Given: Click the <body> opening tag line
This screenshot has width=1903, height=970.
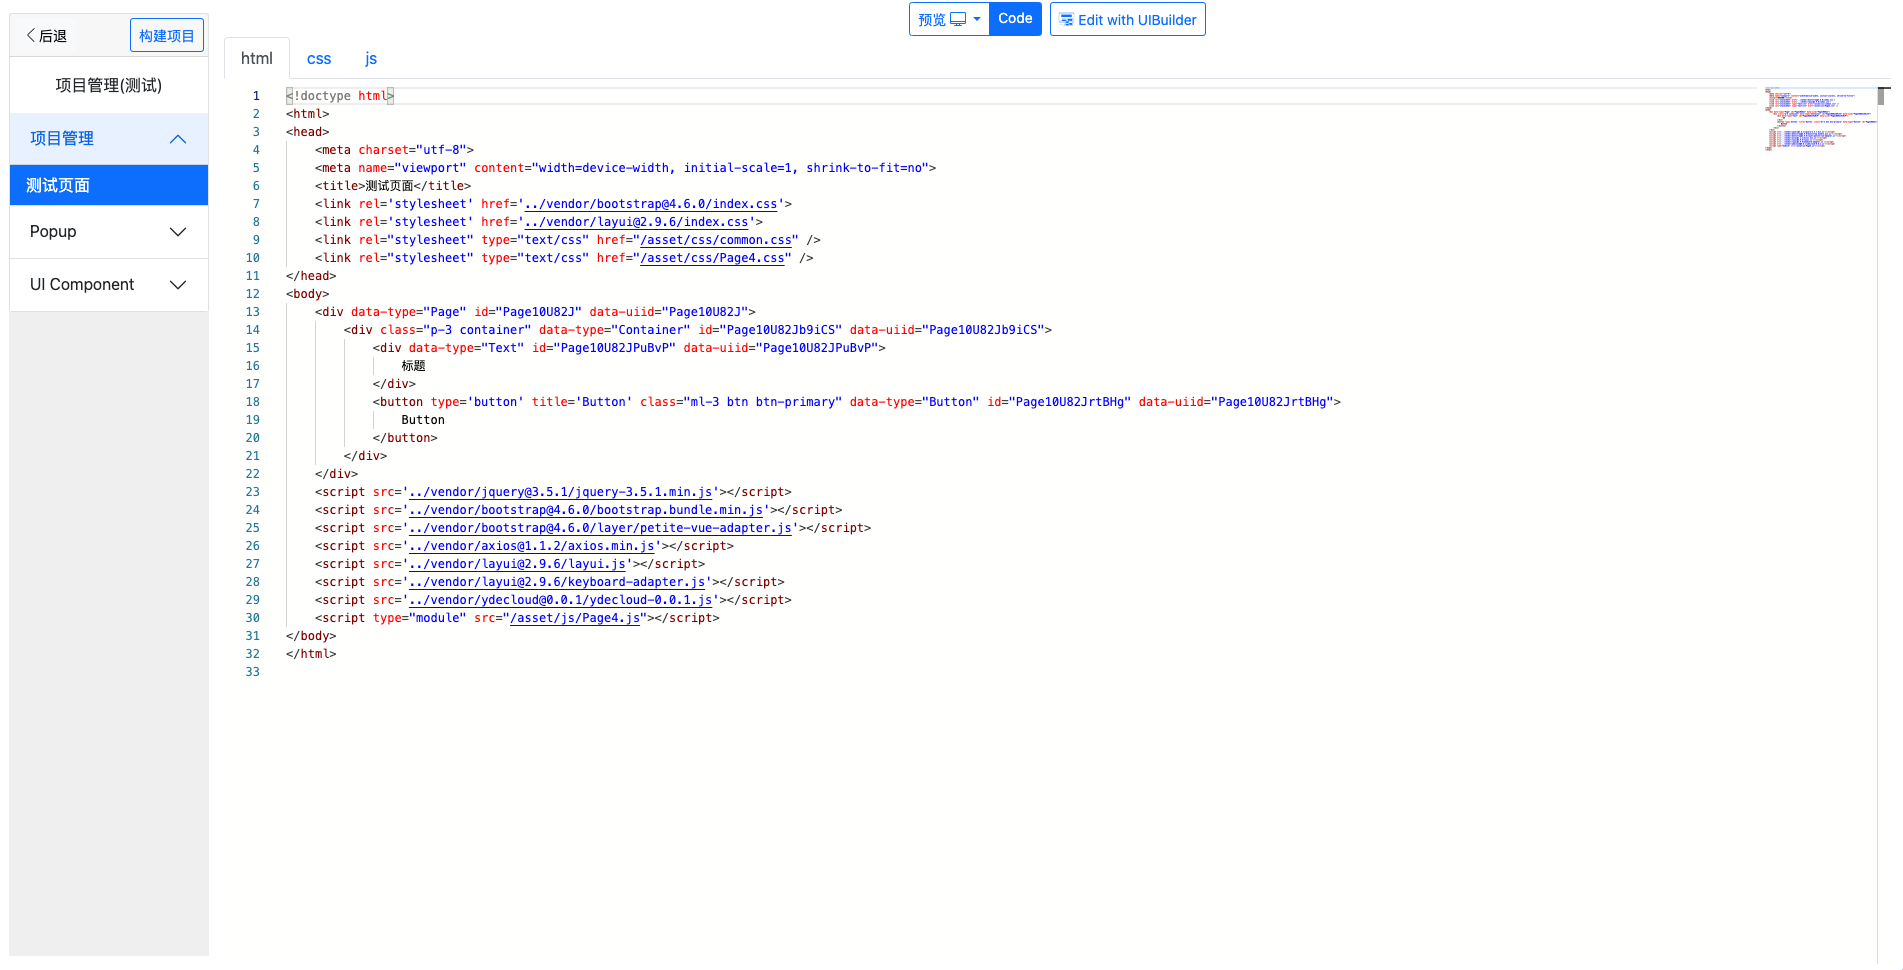Looking at the screenshot, I should click(x=307, y=294).
